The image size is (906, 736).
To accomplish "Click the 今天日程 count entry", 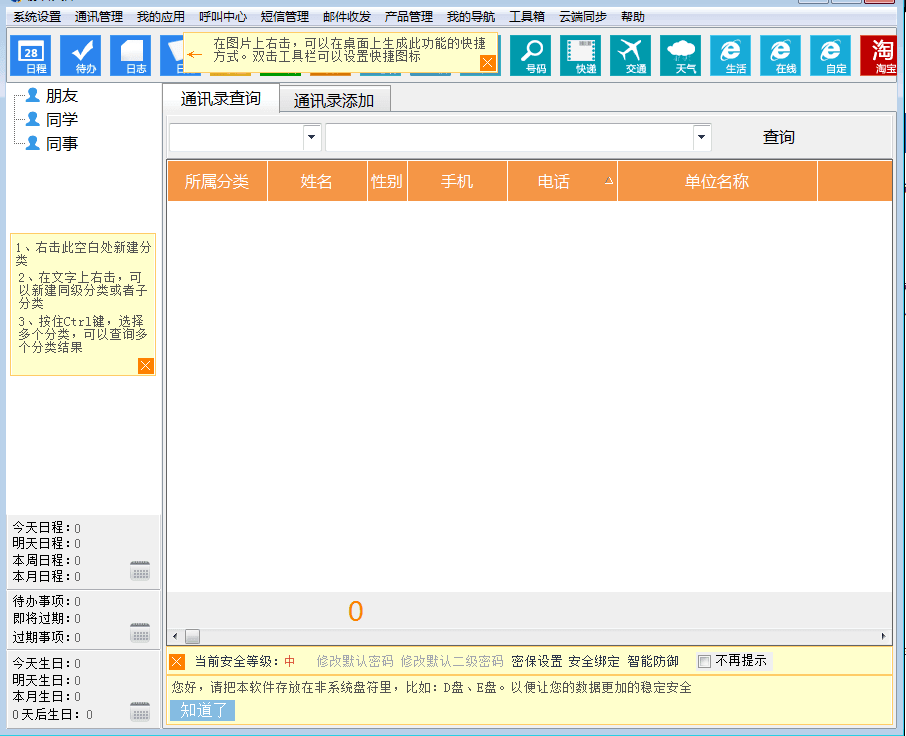I will coord(47,527).
